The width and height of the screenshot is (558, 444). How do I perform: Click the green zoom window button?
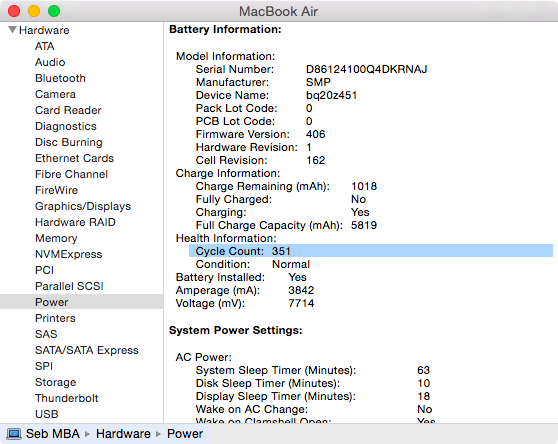54,11
